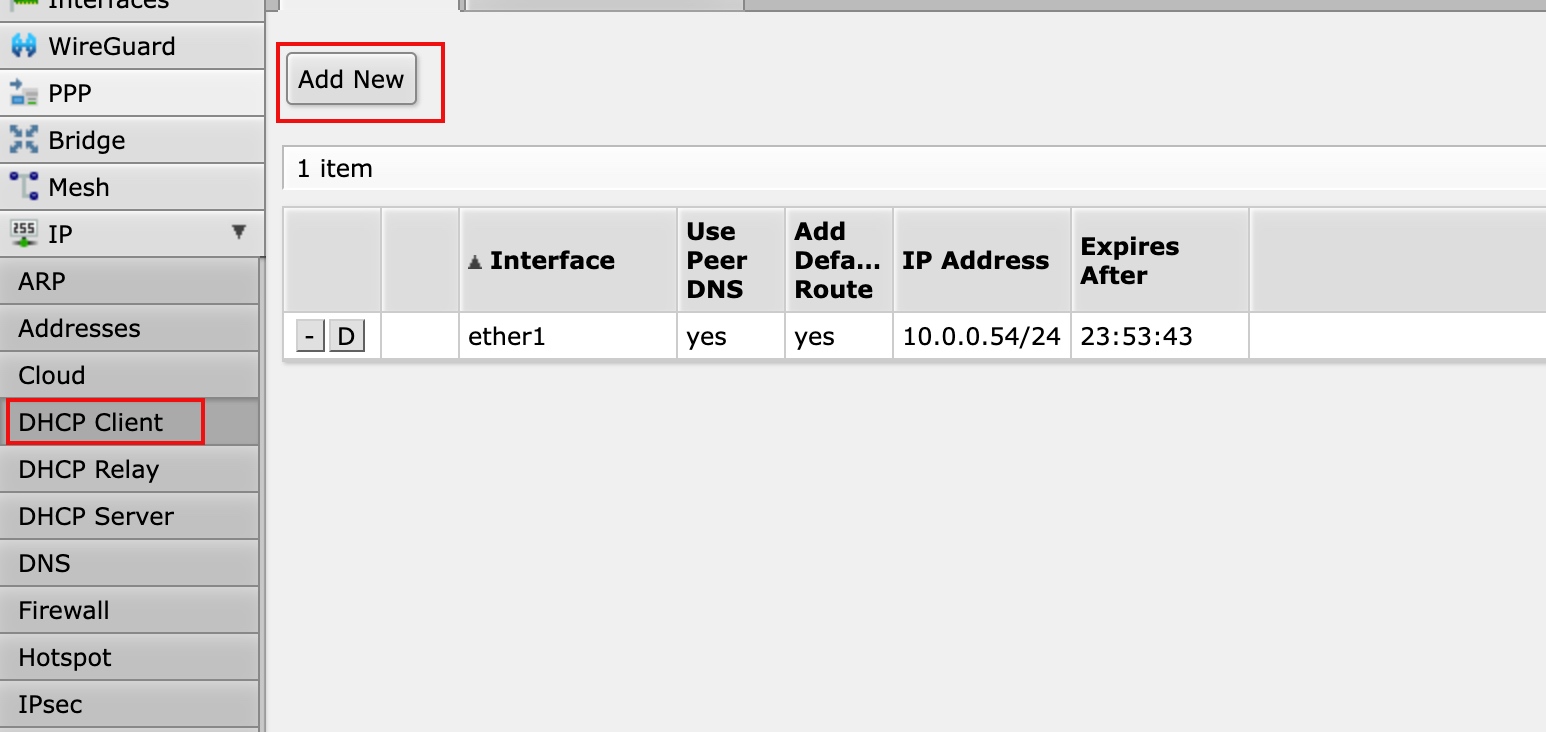The height and width of the screenshot is (732, 1546).
Task: Click the PPP icon in sidebar
Action: [x=23, y=93]
